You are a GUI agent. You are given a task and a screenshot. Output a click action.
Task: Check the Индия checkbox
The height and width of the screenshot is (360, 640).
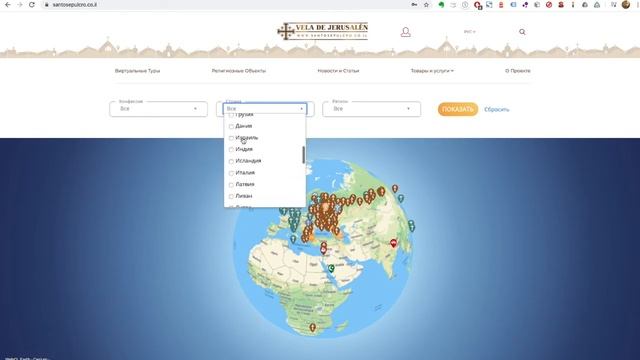coord(231,150)
